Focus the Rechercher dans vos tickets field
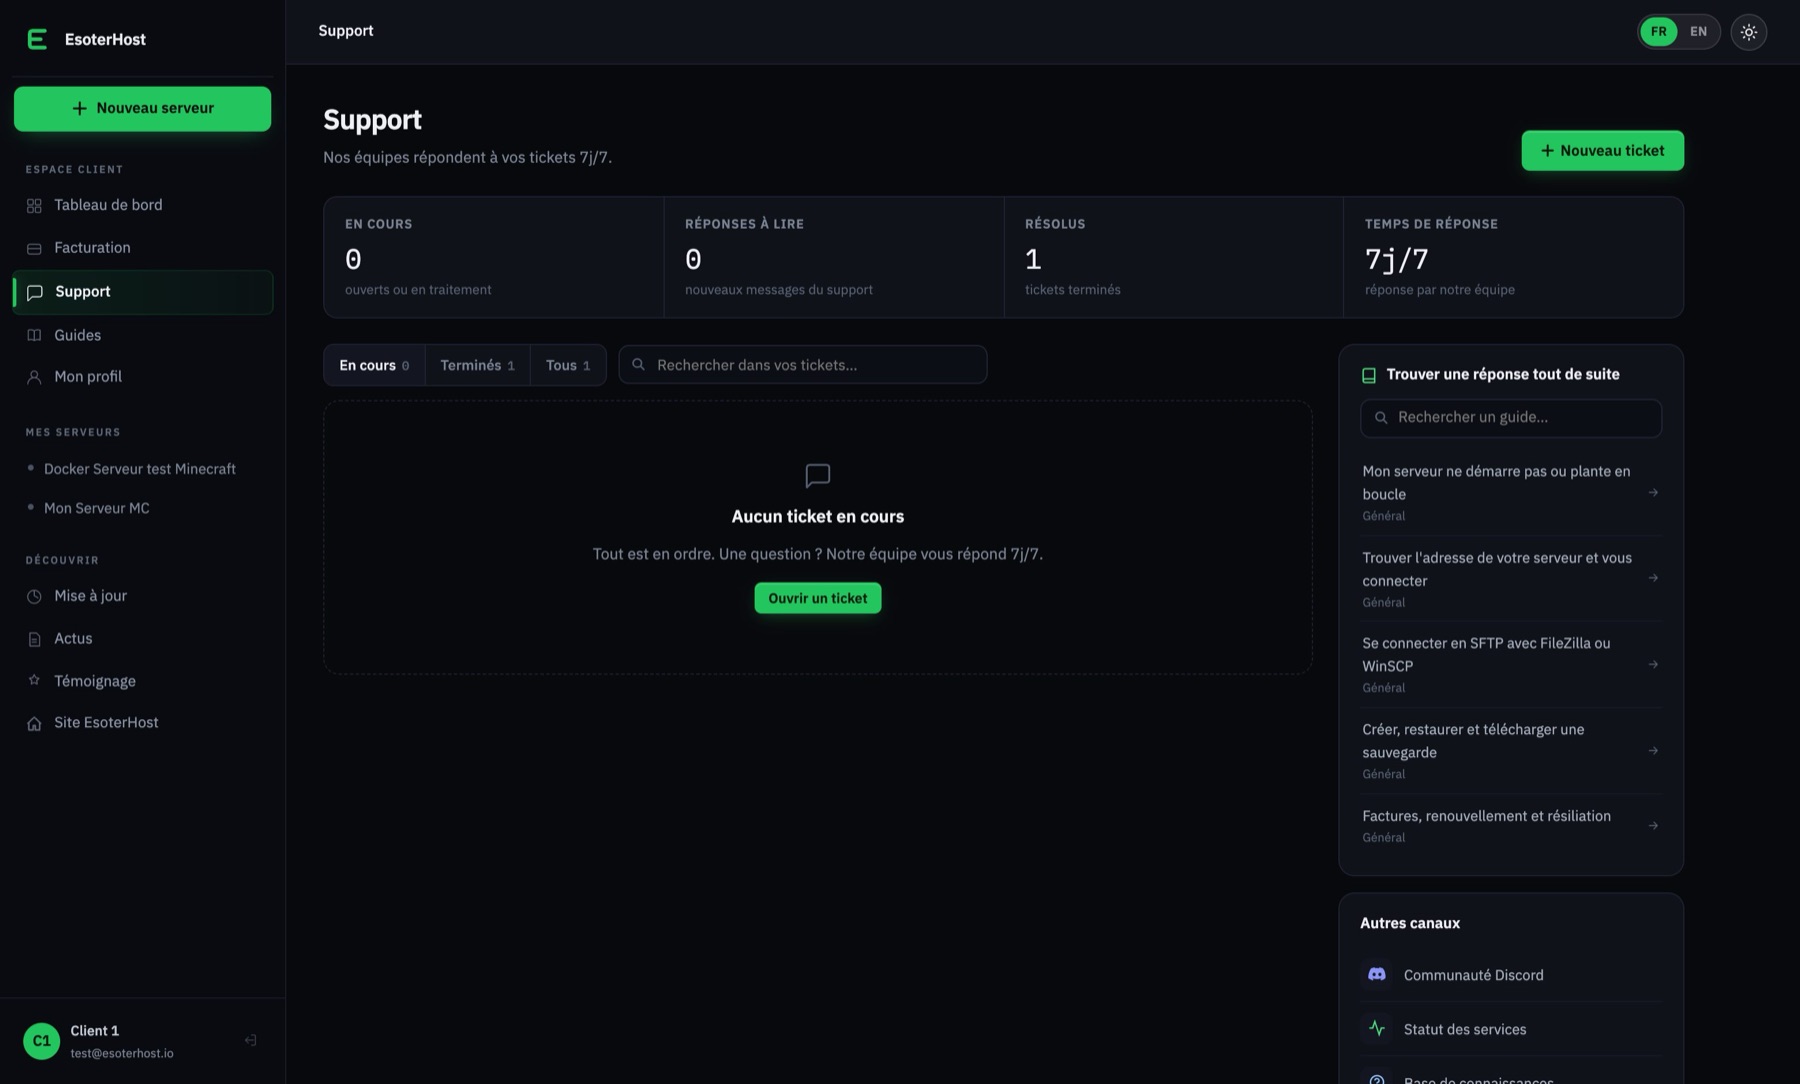 pos(803,365)
